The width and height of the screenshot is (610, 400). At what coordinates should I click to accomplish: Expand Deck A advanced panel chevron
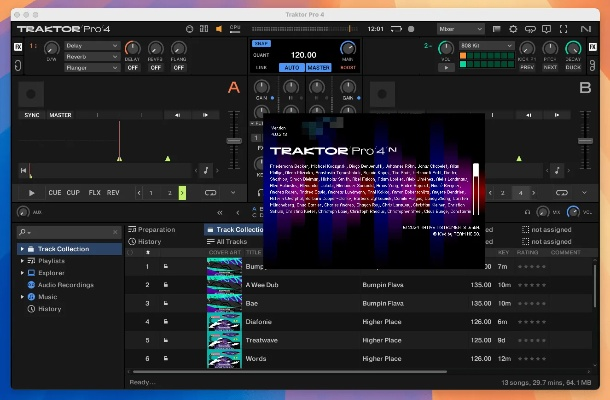tap(233, 193)
